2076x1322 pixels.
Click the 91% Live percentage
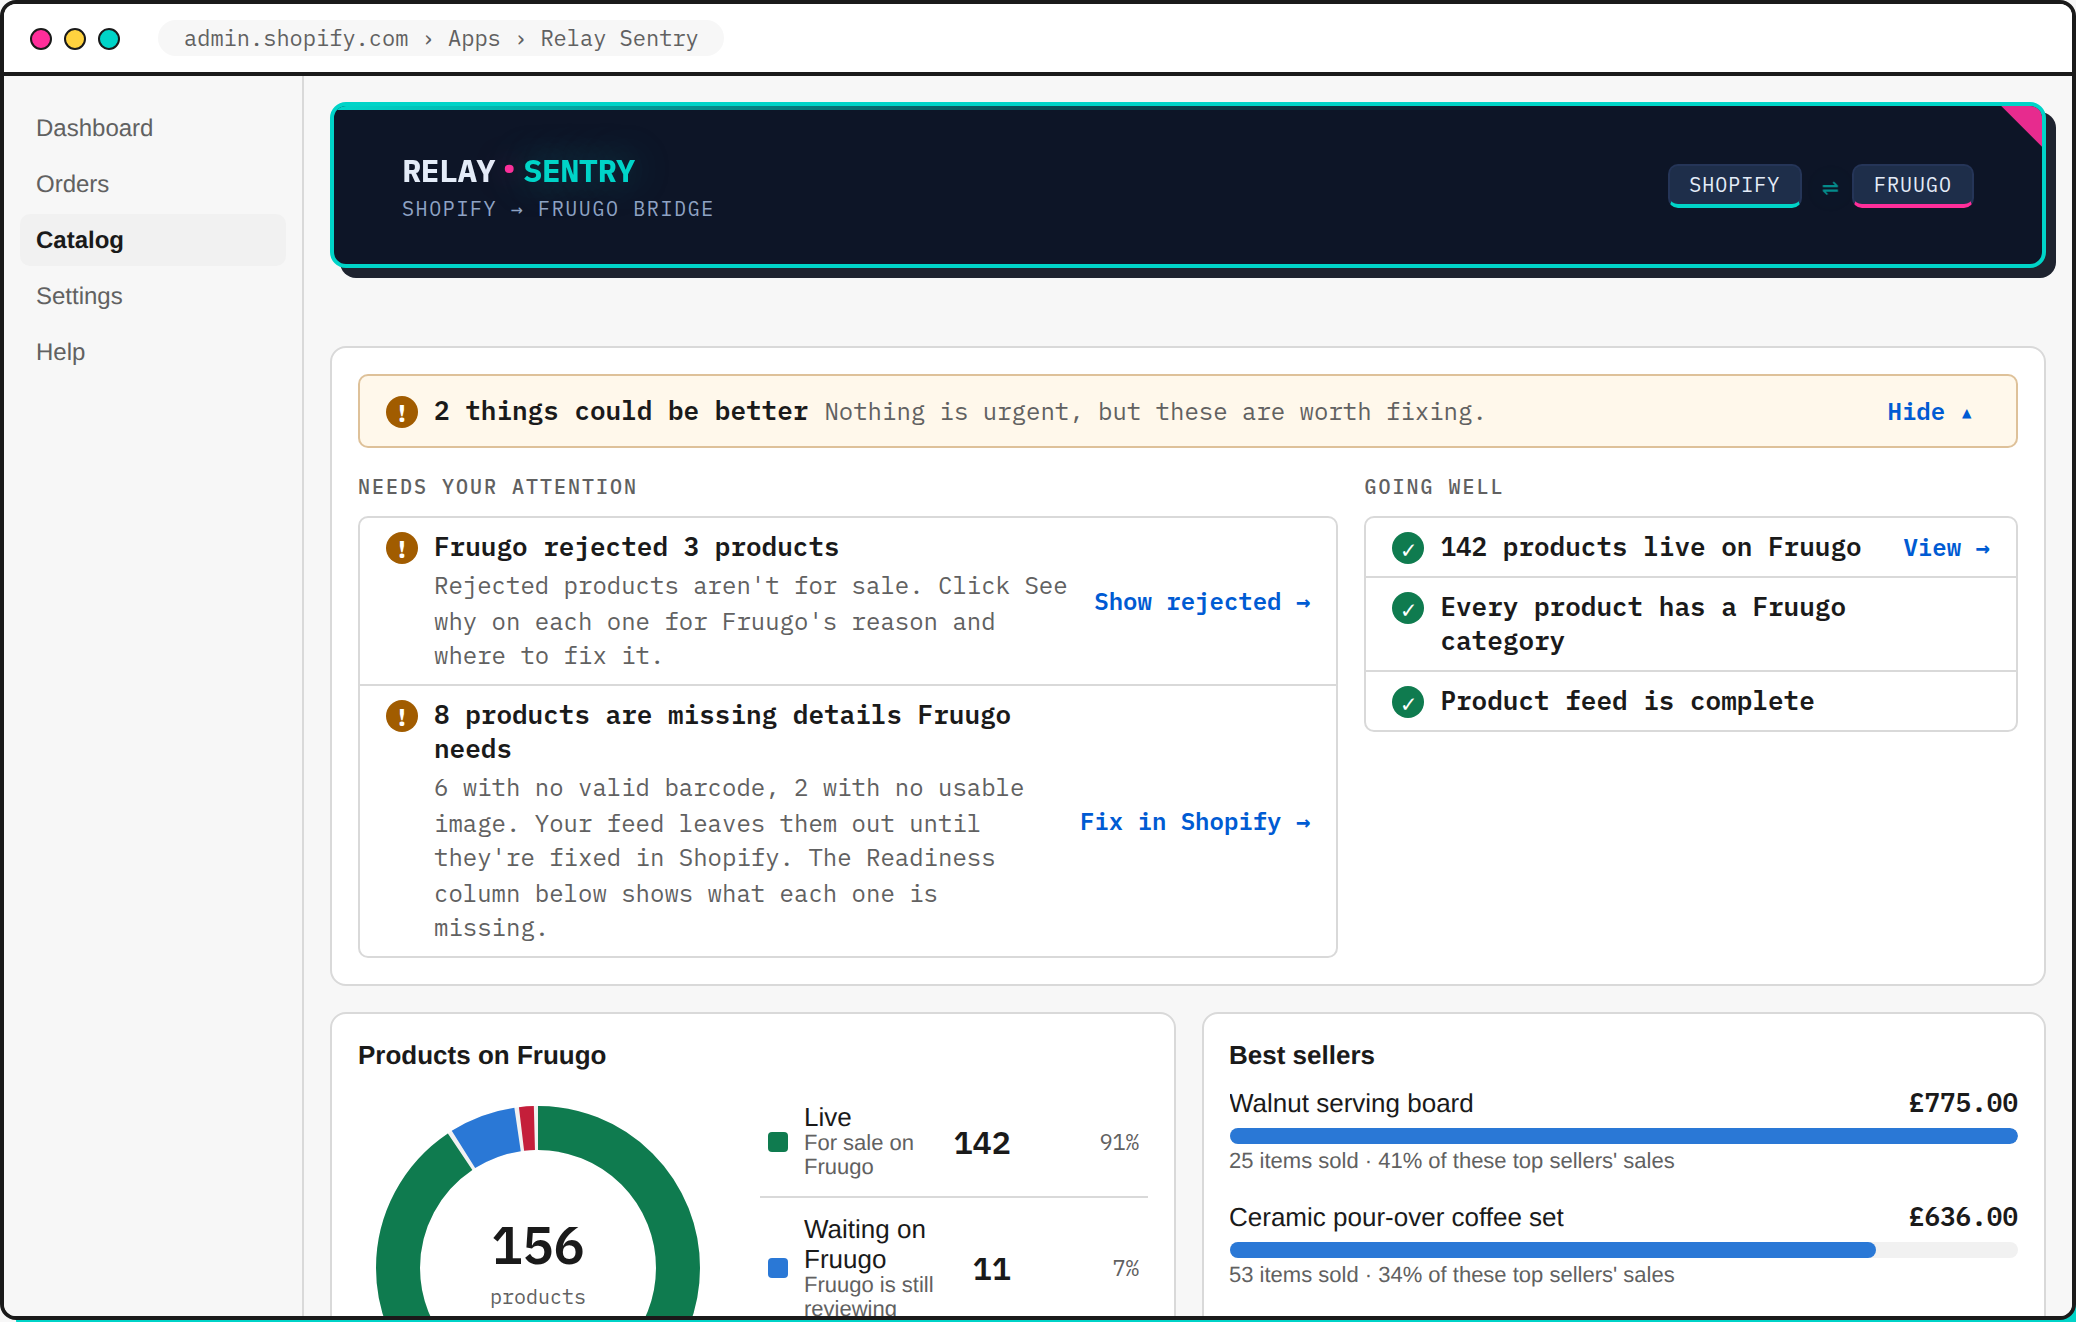pos(1120,1142)
